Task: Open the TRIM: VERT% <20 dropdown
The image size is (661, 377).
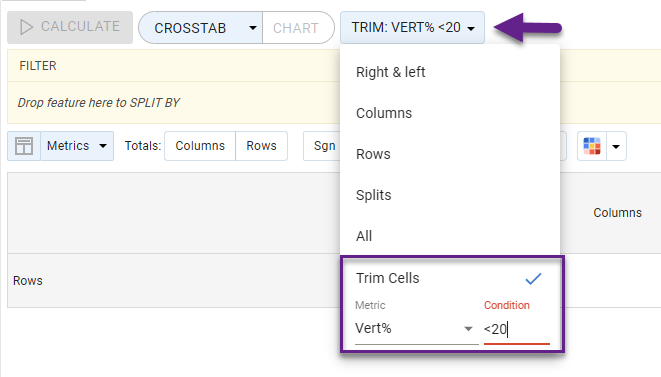Action: (412, 28)
